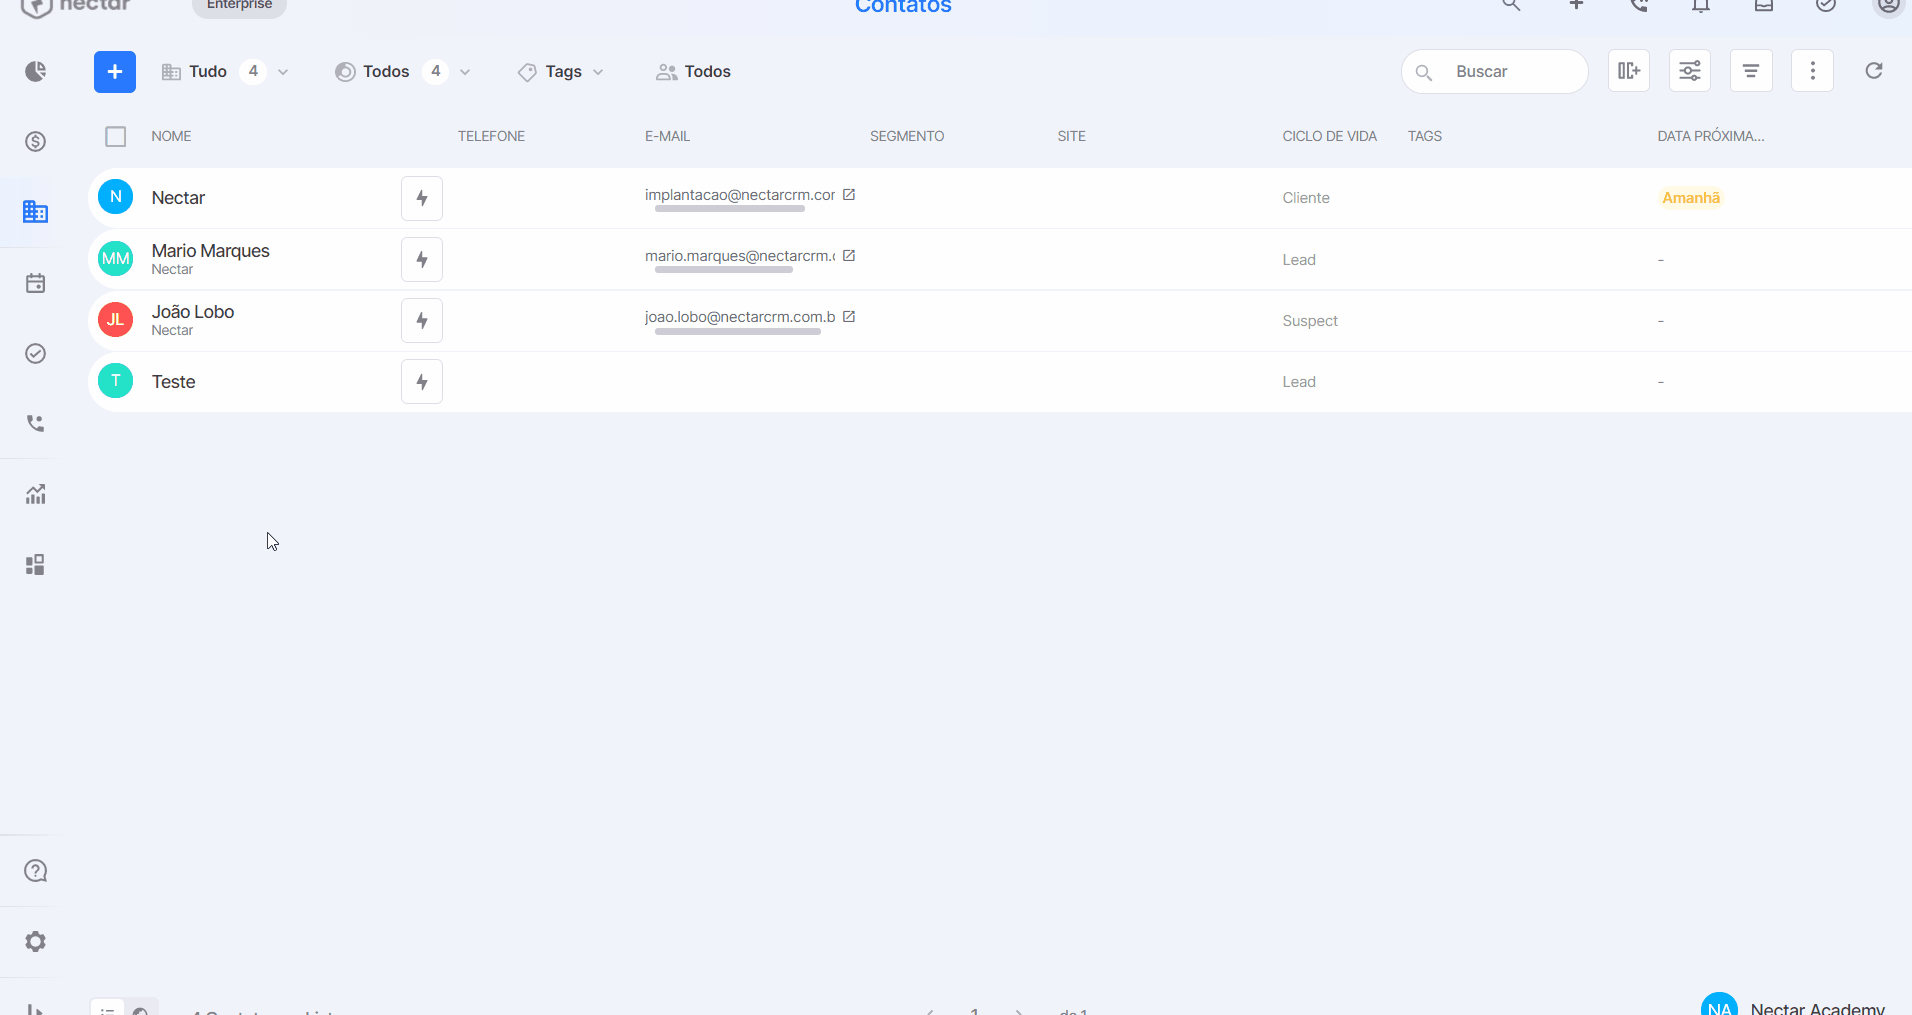The image size is (1912, 1015).
Task: Click the sort lines icon
Action: pos(1751,71)
